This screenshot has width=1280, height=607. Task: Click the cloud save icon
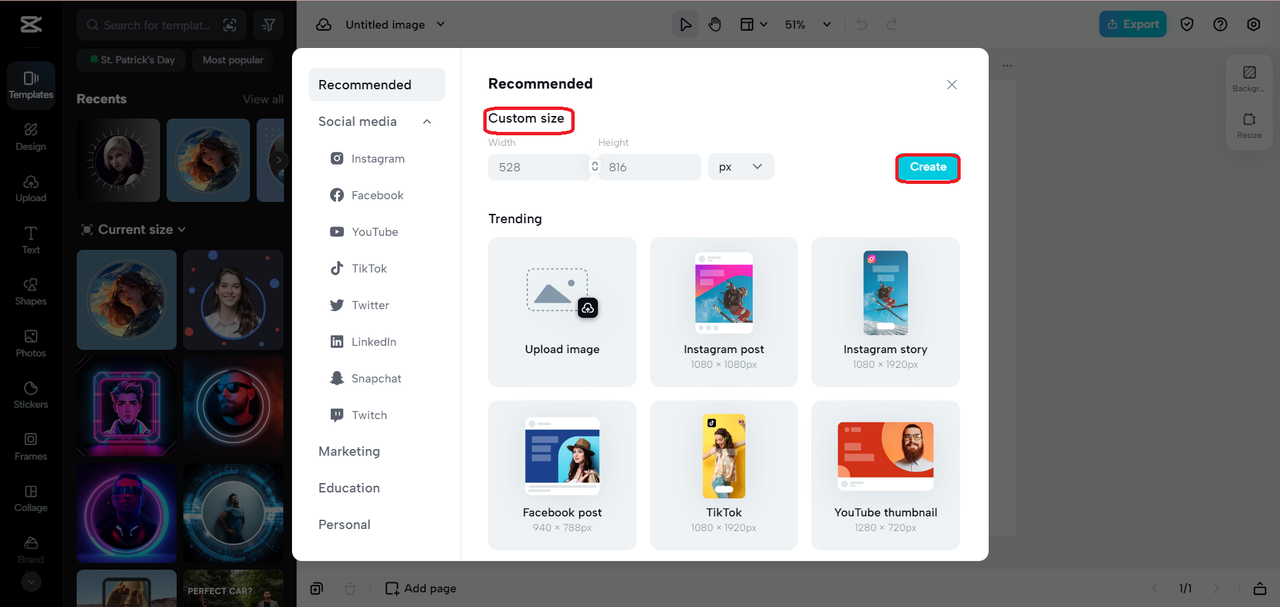pyautogui.click(x=324, y=24)
